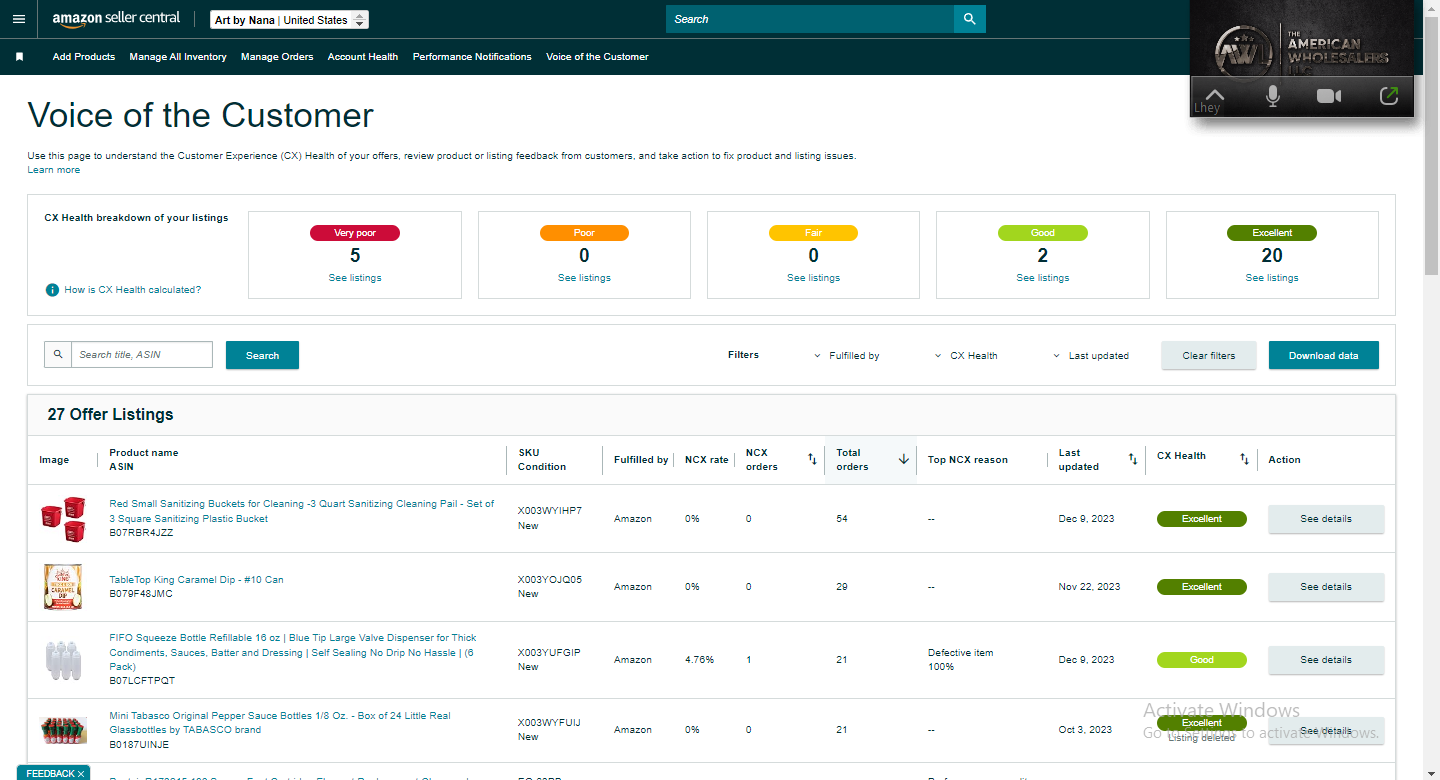See listings under Excellent
The height and width of the screenshot is (780, 1440).
pyautogui.click(x=1272, y=278)
